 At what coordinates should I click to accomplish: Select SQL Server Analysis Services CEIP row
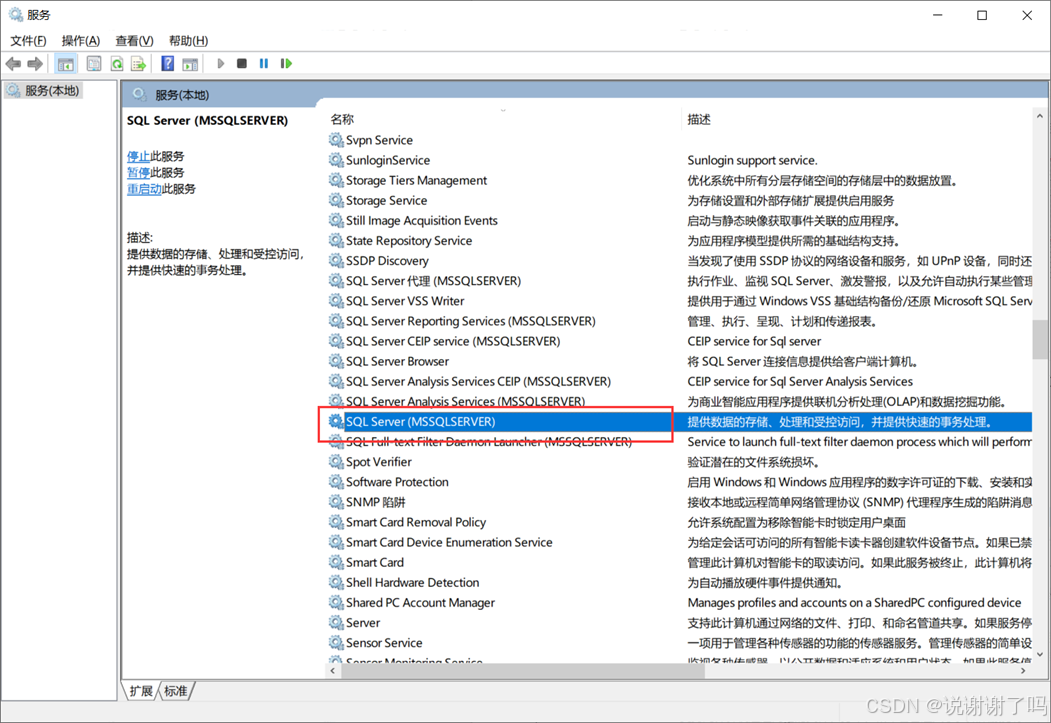click(x=479, y=381)
